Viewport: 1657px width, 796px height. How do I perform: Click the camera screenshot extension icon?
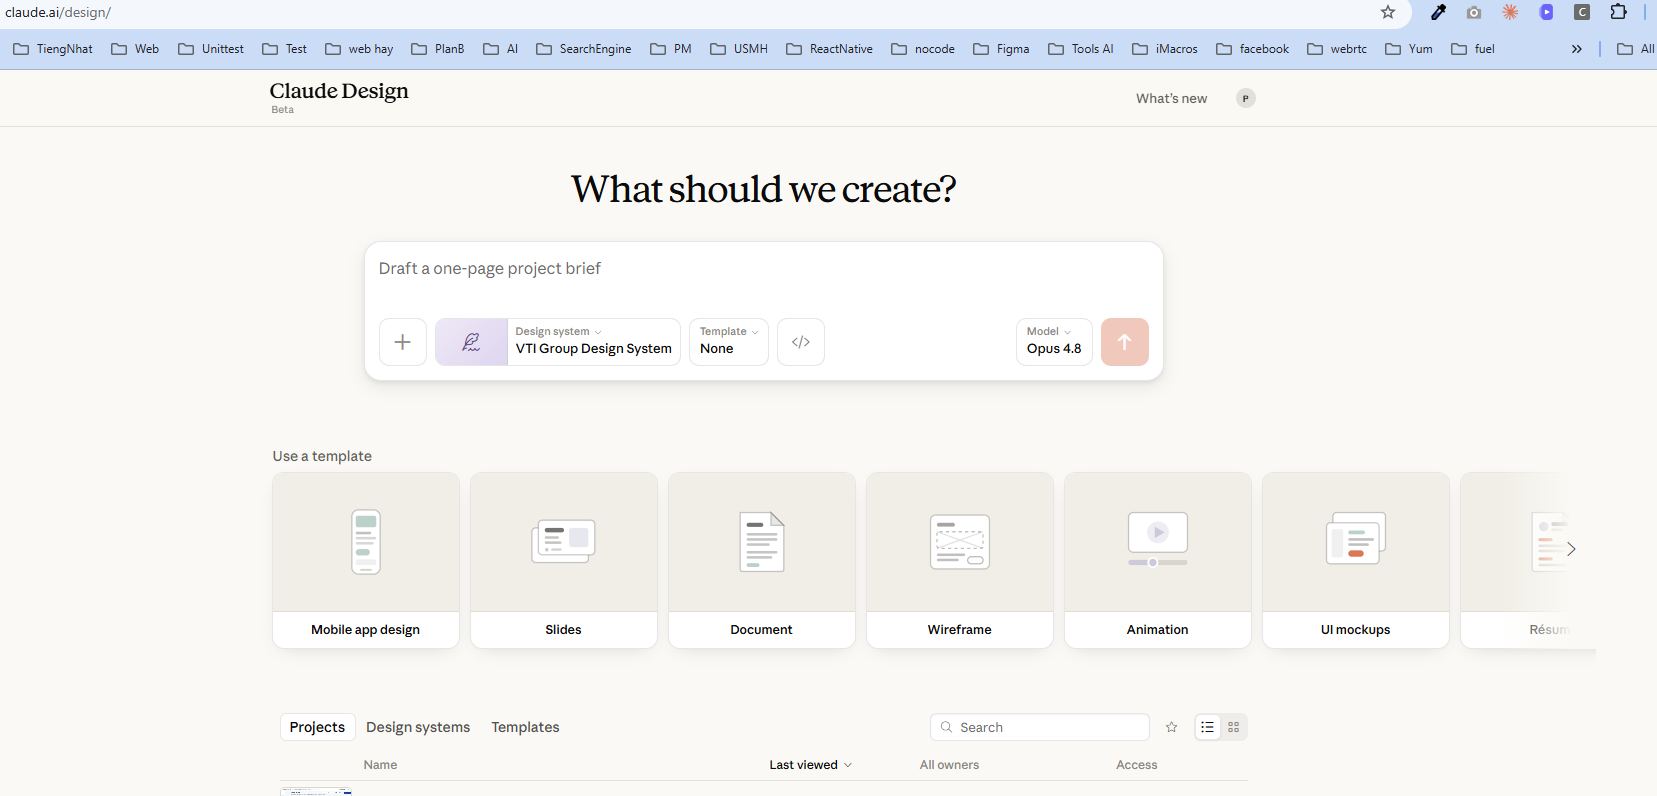[x=1474, y=12]
